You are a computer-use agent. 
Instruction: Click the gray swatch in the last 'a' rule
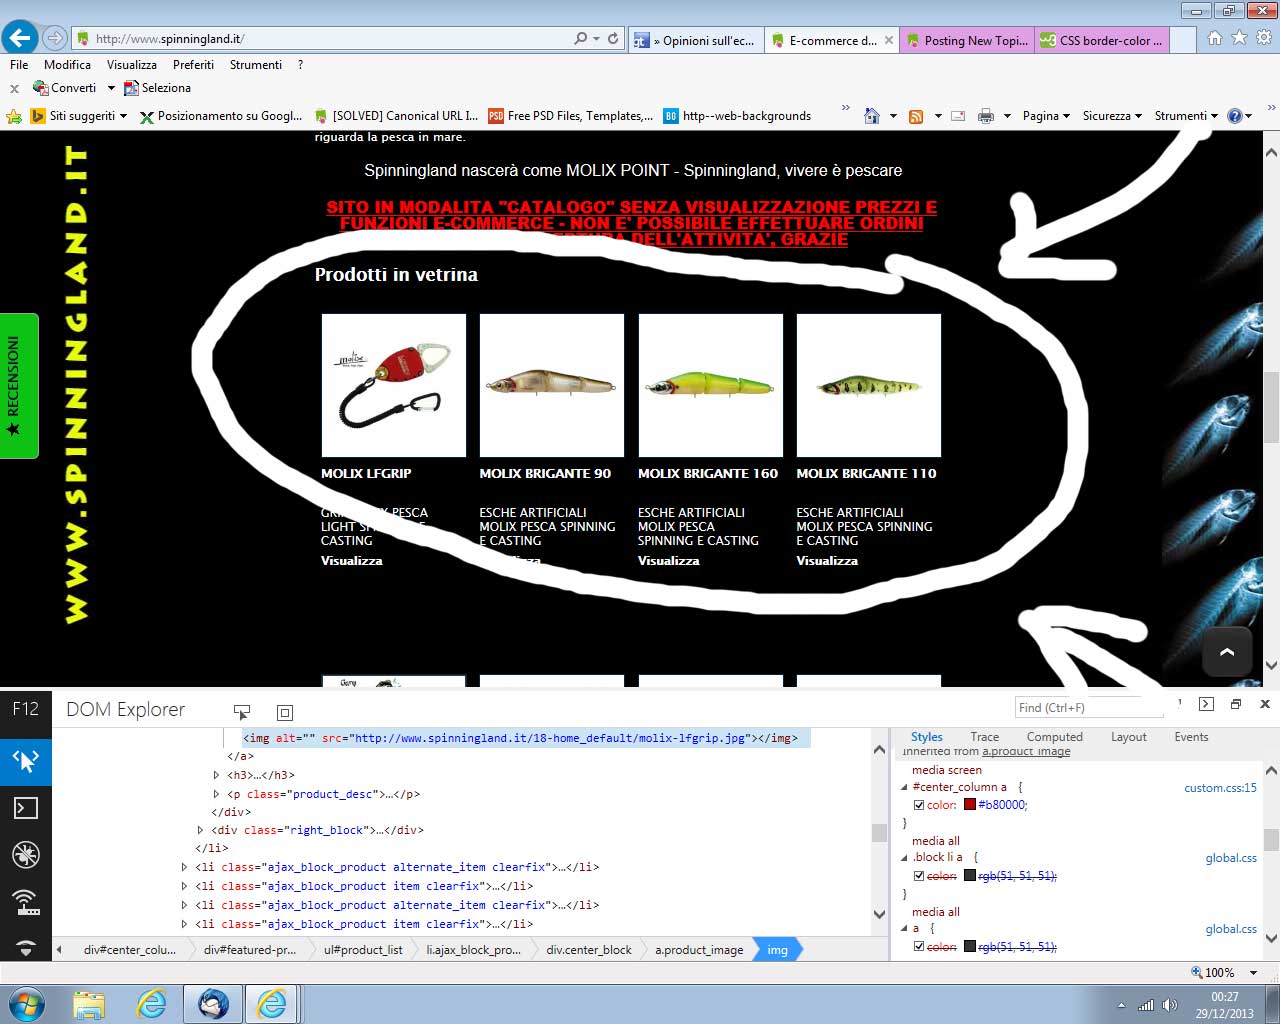point(970,946)
